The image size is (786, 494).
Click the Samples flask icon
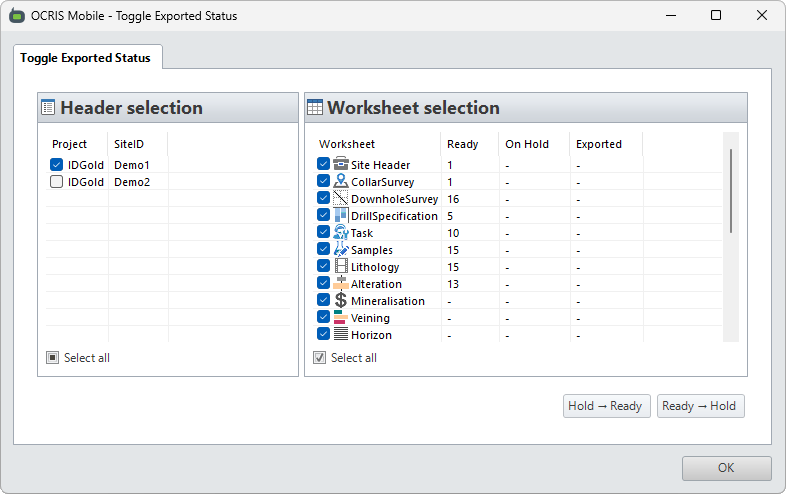(x=341, y=249)
